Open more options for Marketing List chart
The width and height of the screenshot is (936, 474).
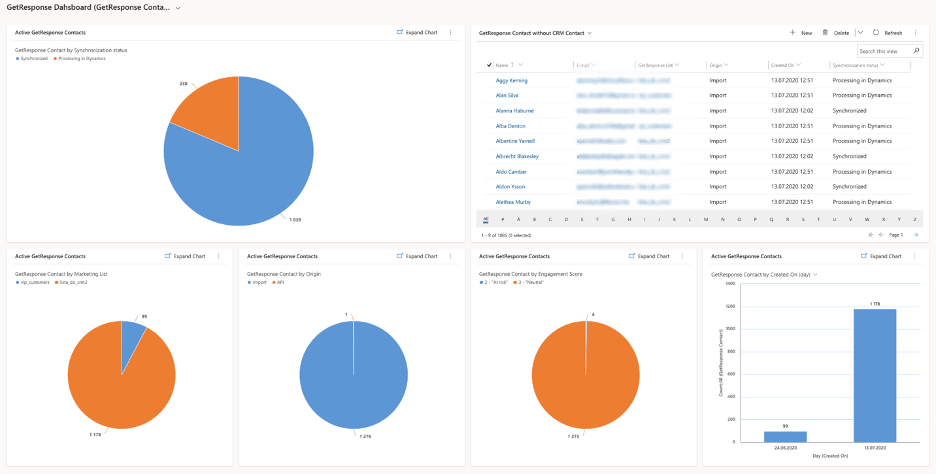[x=218, y=256]
